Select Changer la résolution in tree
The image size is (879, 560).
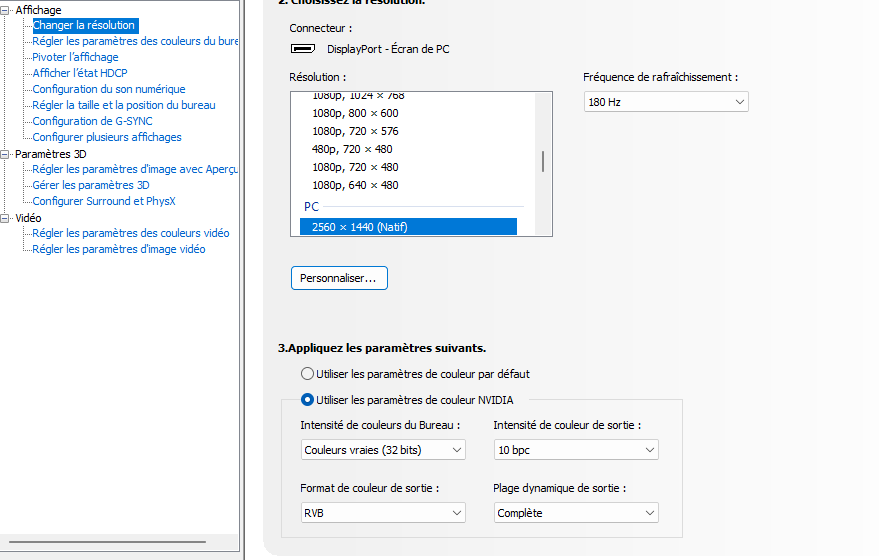[x=84, y=25]
